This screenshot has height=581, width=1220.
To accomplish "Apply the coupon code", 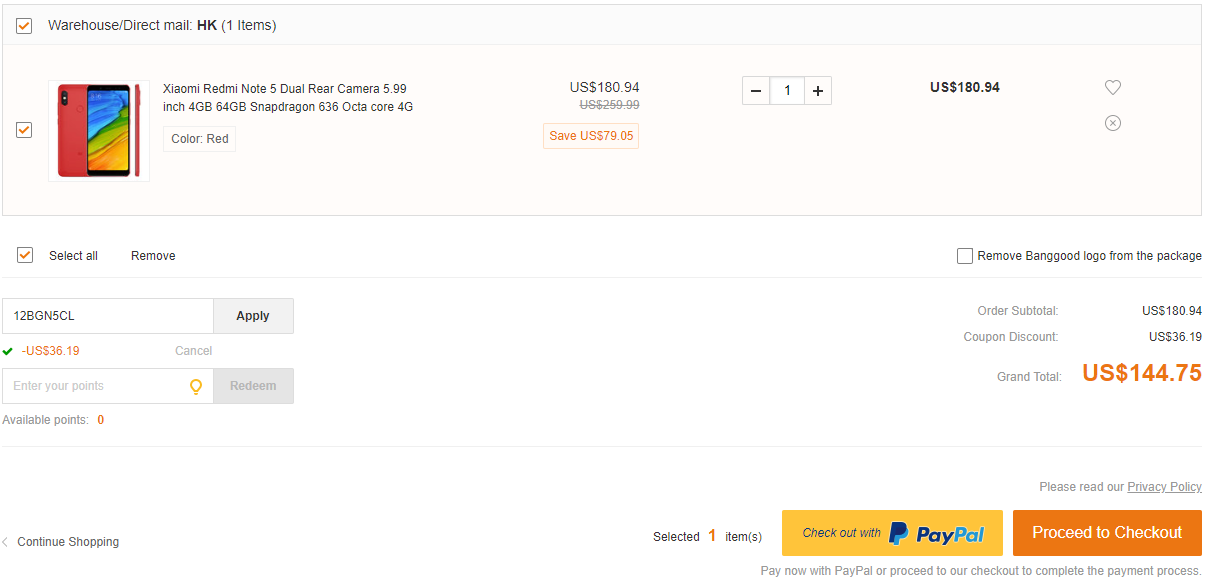I will [253, 316].
